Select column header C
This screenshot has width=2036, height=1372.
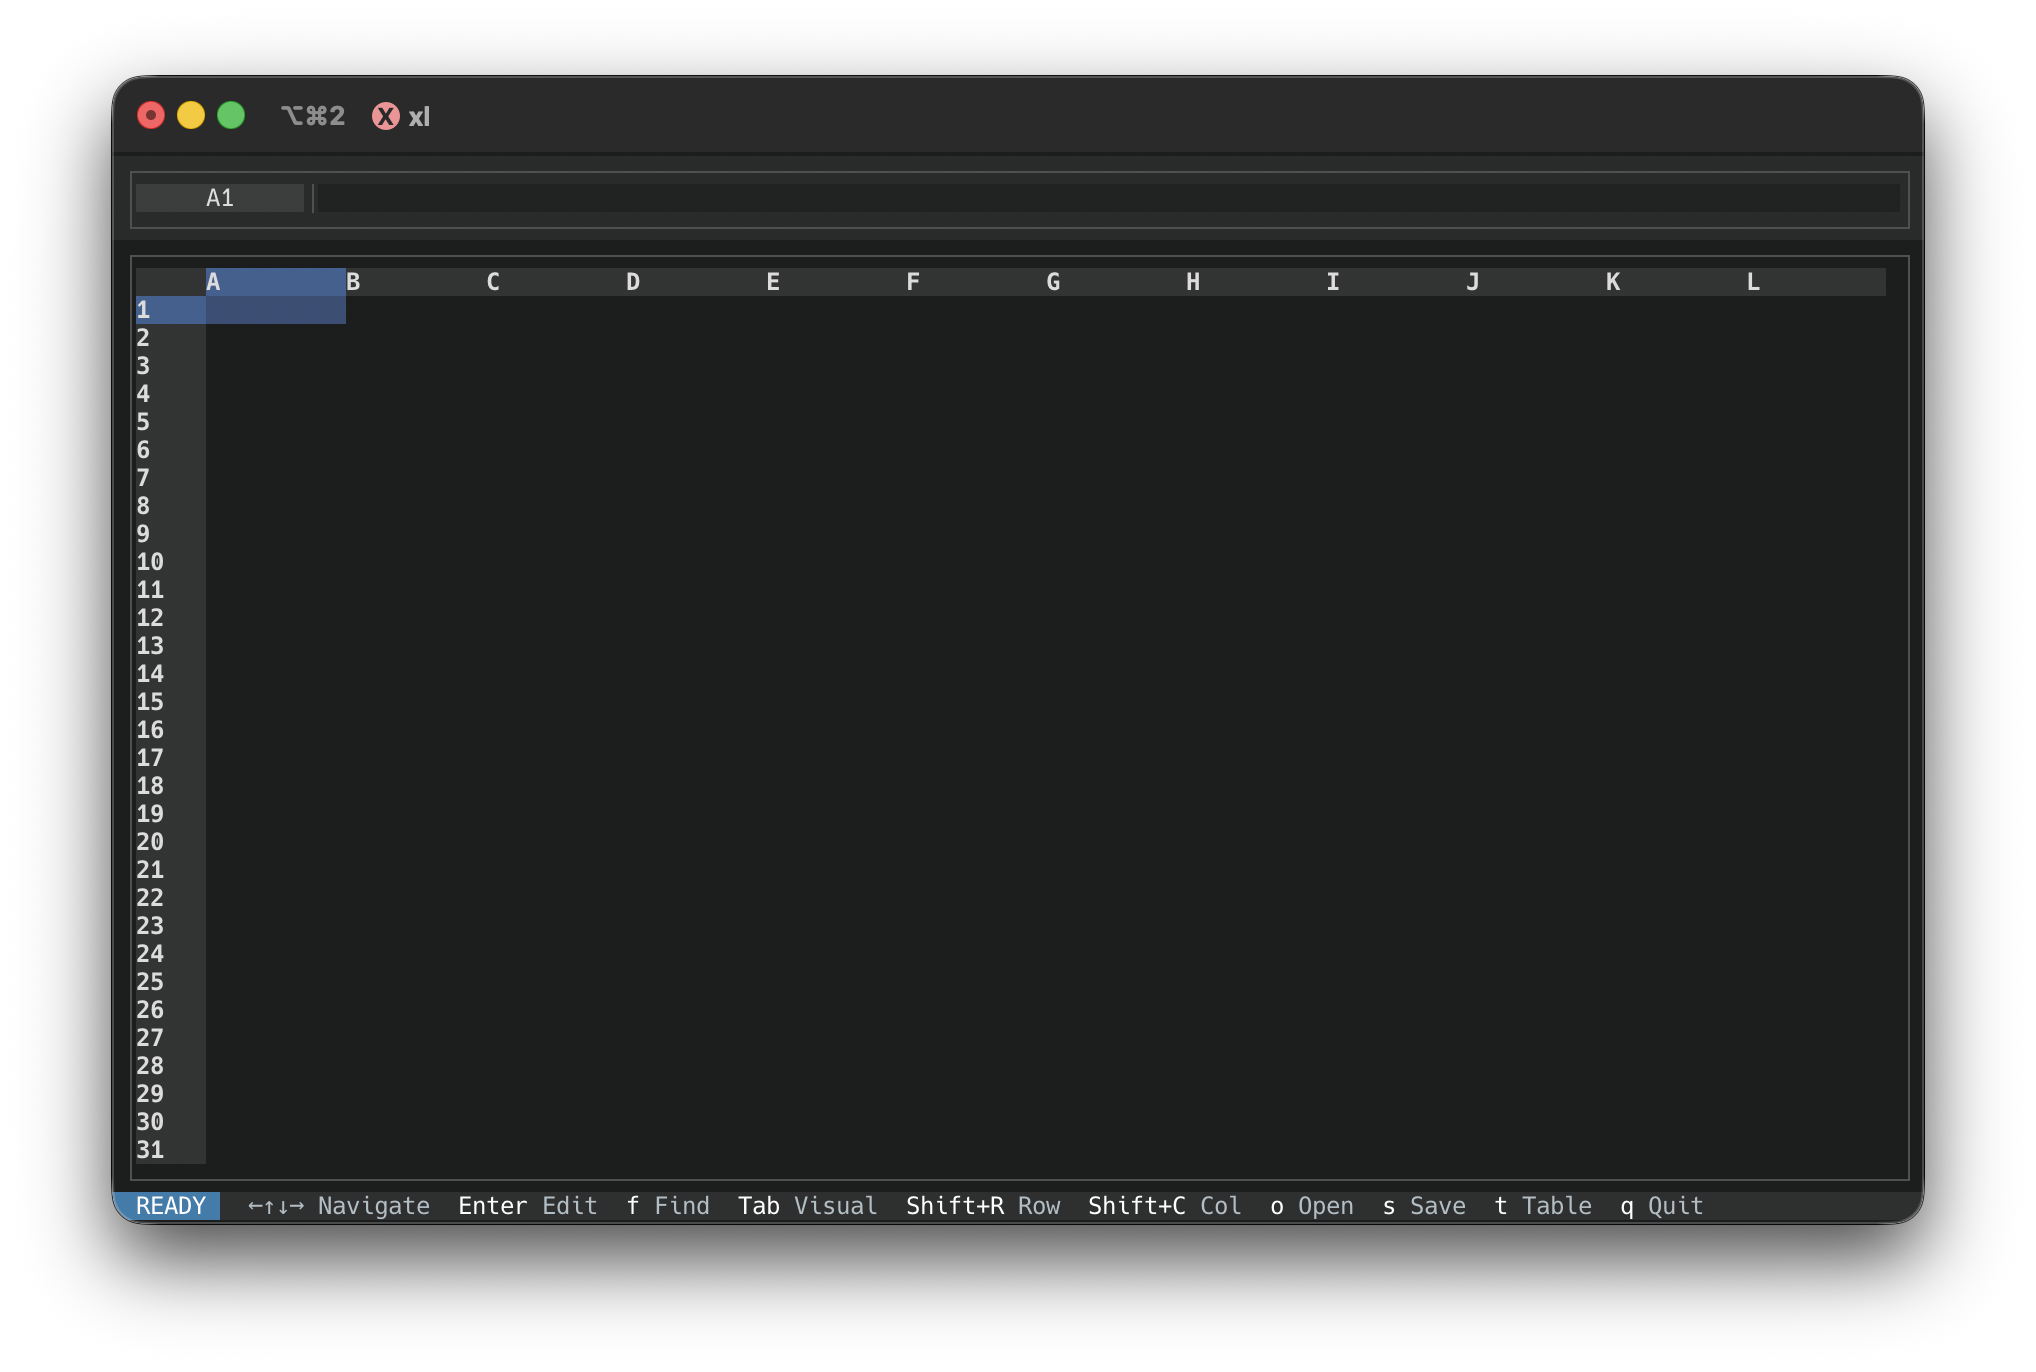pos(556,282)
